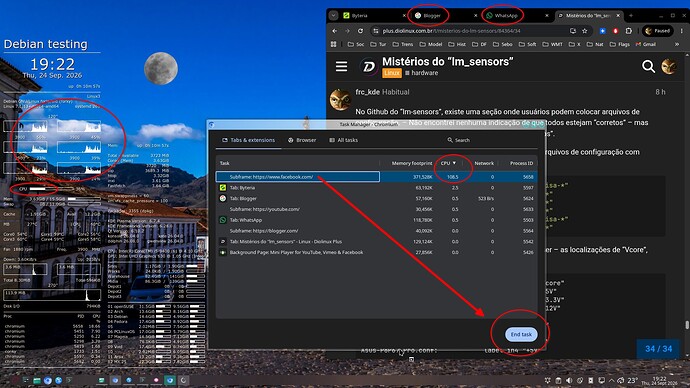Click the frc_kde post avatar

(341, 99)
